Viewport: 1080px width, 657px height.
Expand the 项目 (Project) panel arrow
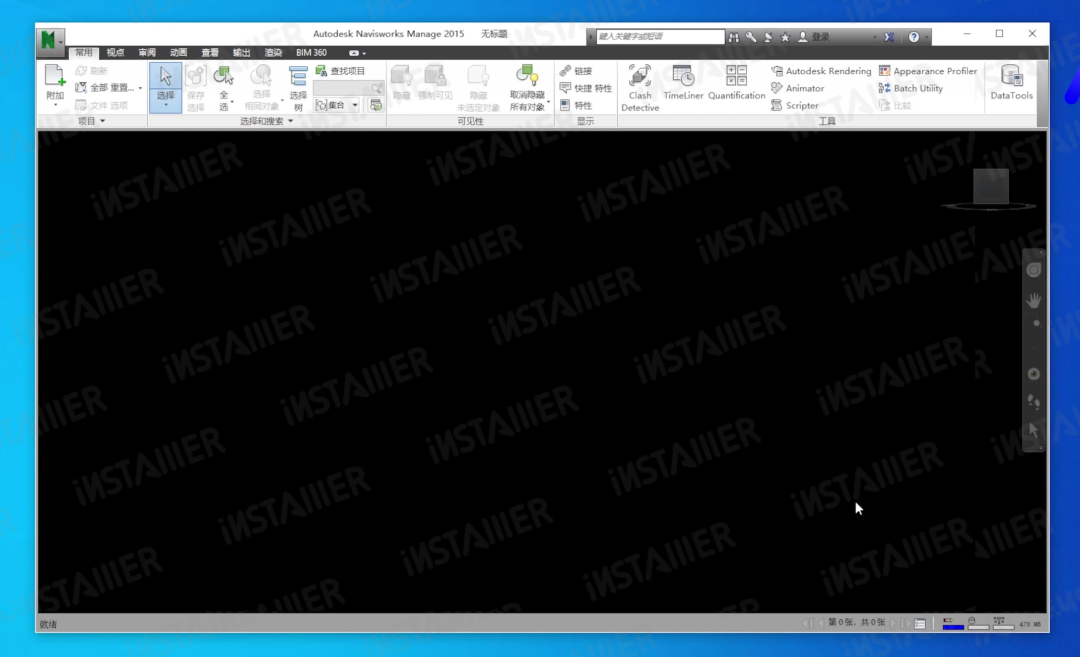click(x=103, y=121)
